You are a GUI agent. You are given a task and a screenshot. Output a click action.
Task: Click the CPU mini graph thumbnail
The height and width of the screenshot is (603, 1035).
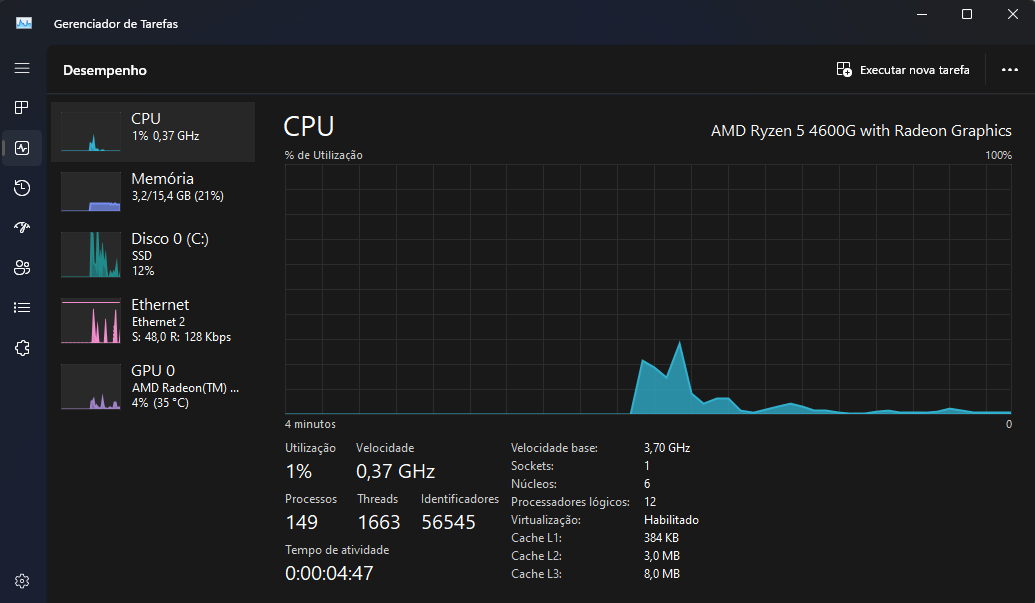coord(91,132)
